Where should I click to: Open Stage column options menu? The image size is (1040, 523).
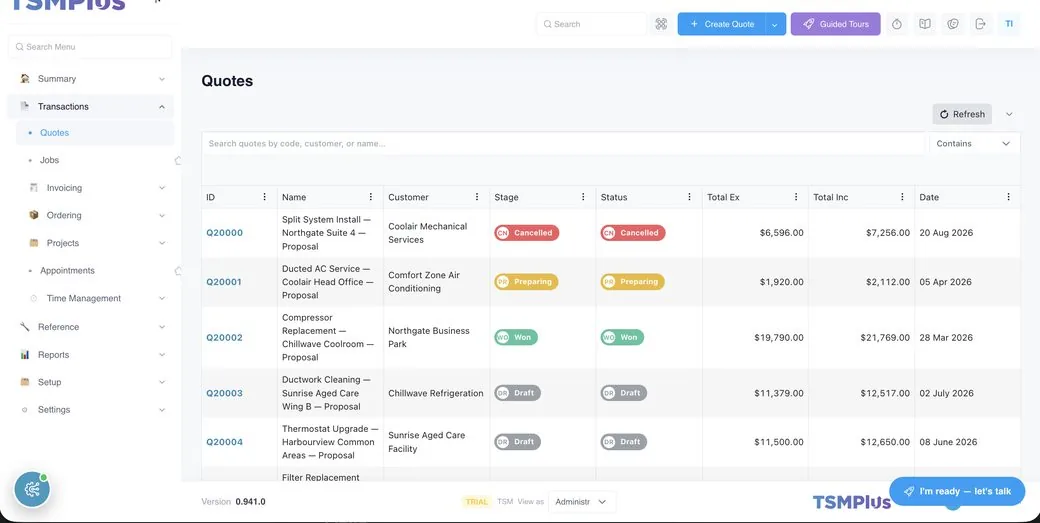point(583,197)
